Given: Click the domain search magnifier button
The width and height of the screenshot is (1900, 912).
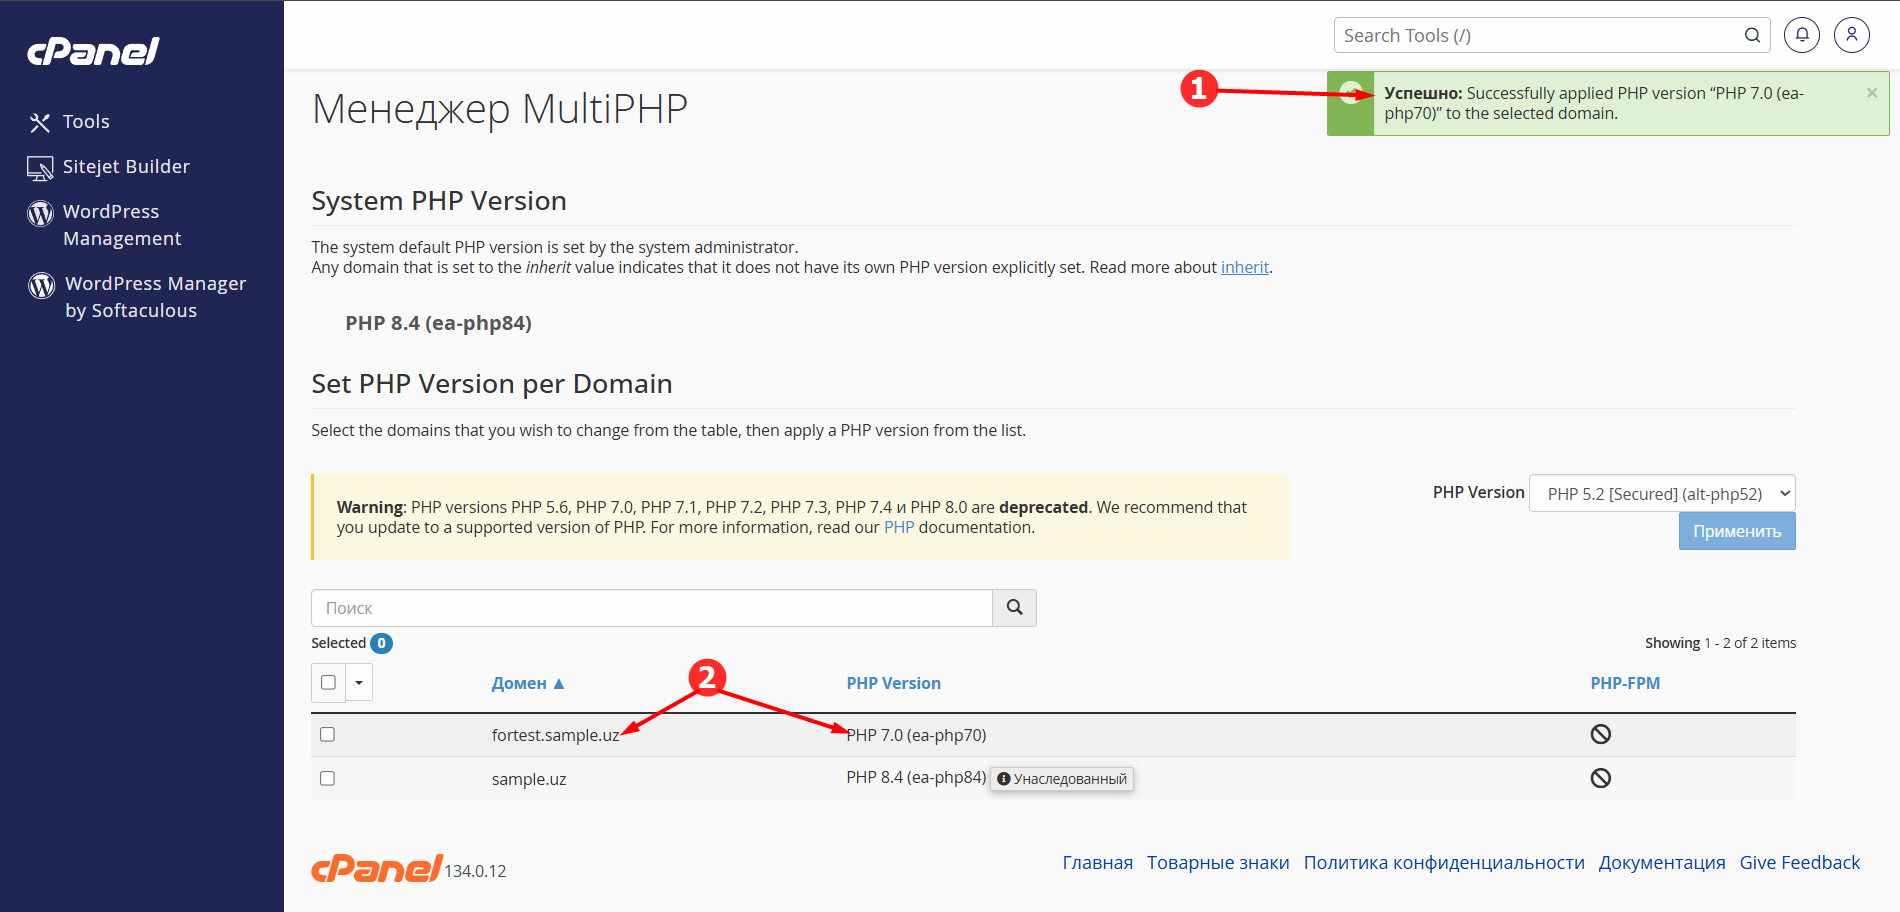Looking at the screenshot, I should [x=1014, y=608].
